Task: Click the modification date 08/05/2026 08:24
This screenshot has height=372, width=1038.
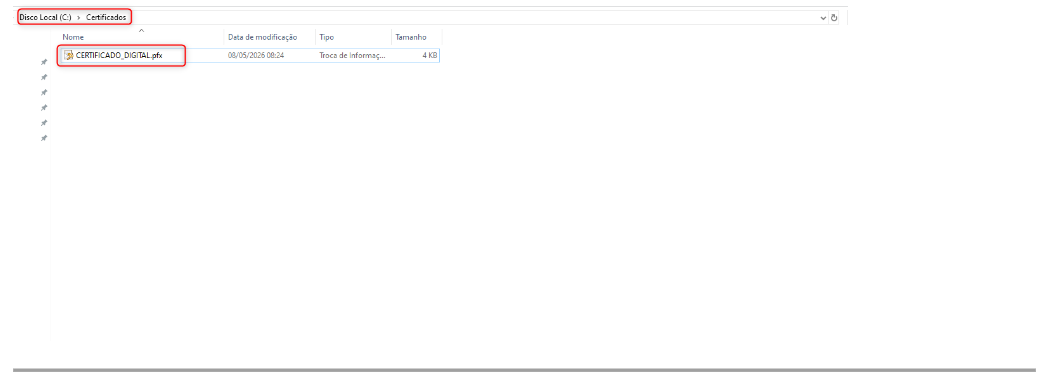Action: tap(256, 56)
